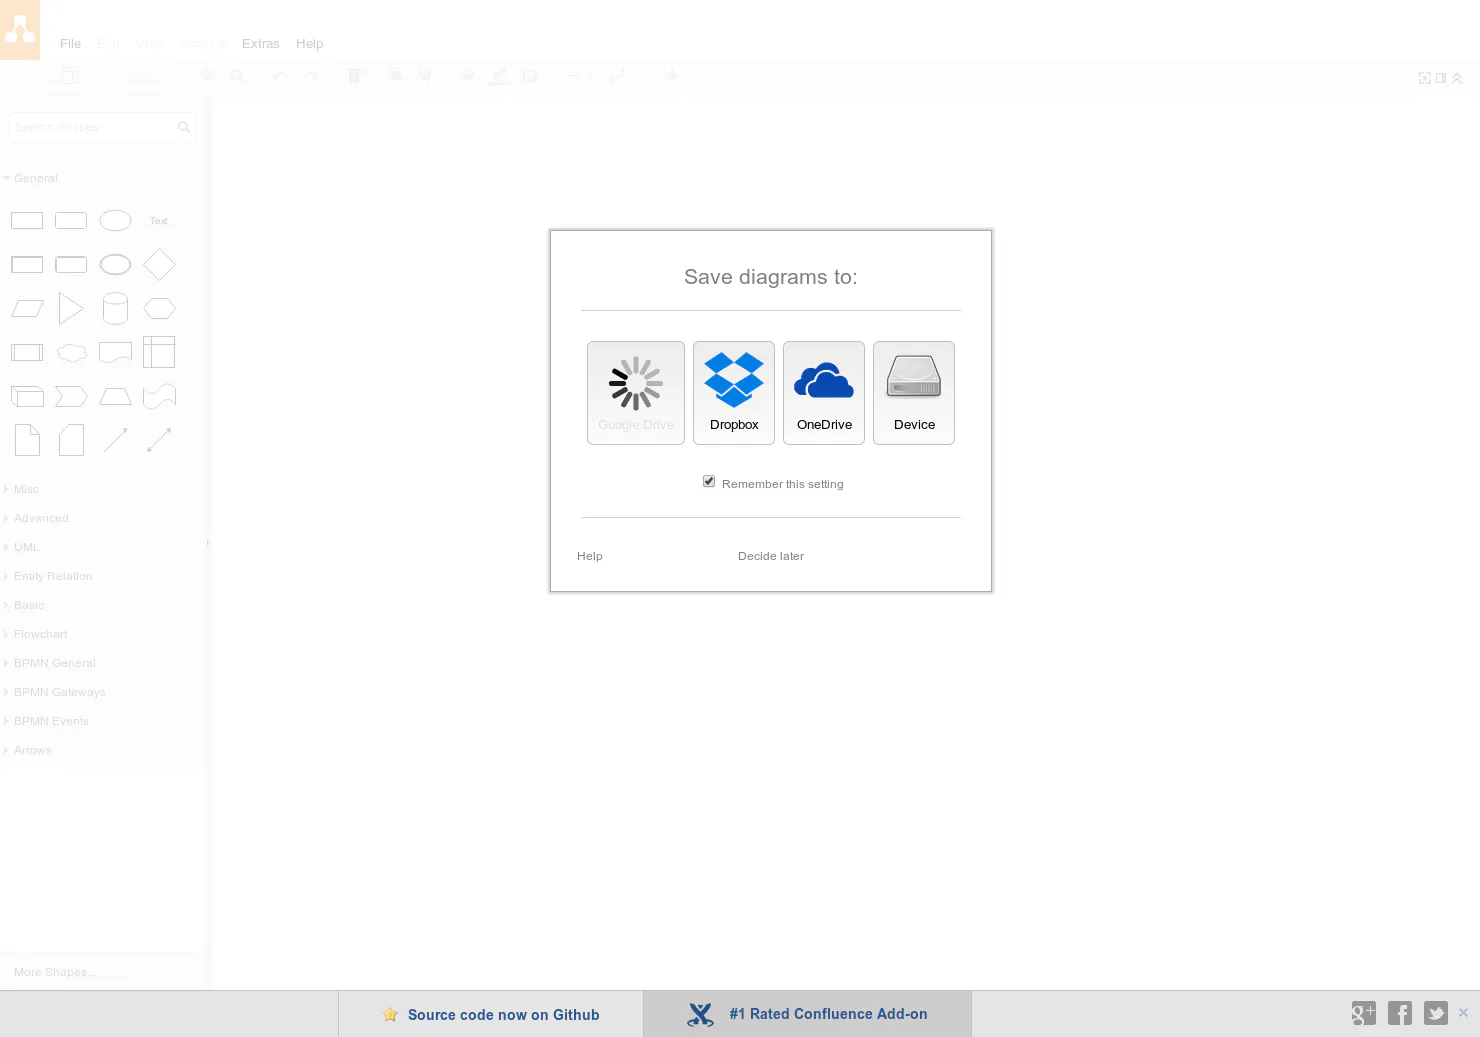Expand the Flowchart shapes section
Viewport: 1480px width, 1037px height.
[41, 634]
